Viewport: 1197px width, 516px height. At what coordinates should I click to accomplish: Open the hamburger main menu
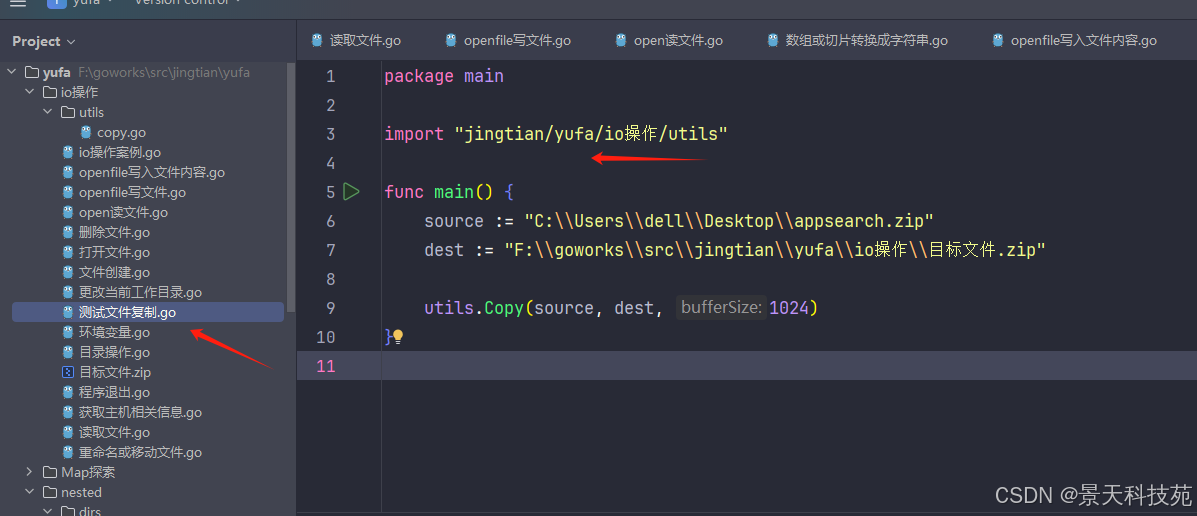18,3
